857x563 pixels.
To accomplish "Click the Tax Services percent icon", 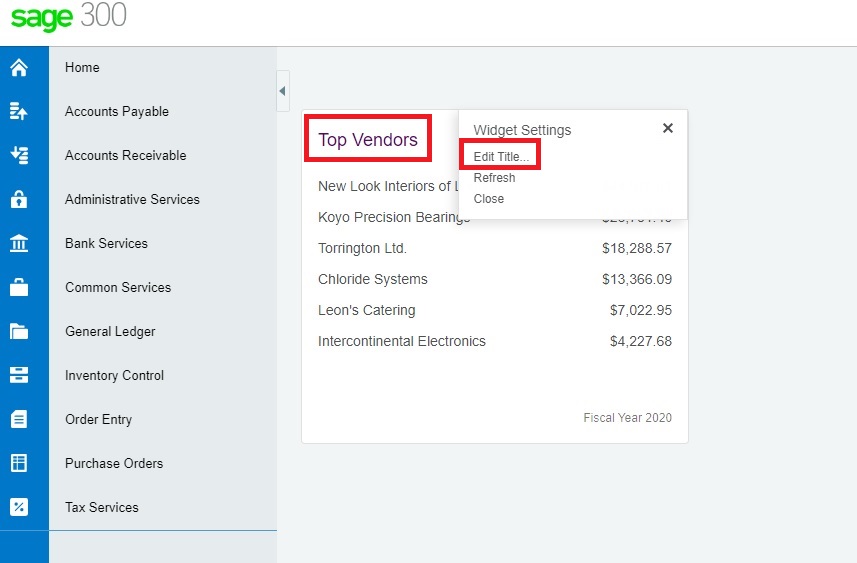I will click(19, 507).
